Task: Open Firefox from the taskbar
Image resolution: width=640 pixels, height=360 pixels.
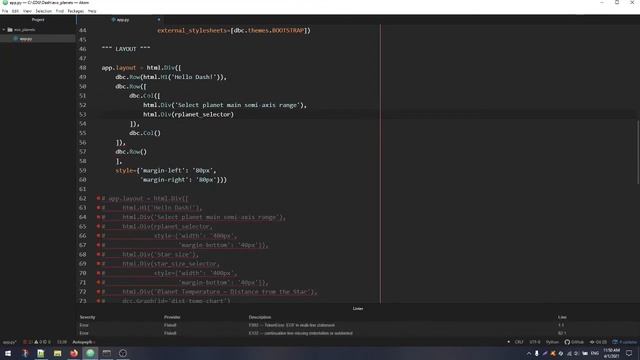Action: (74, 353)
